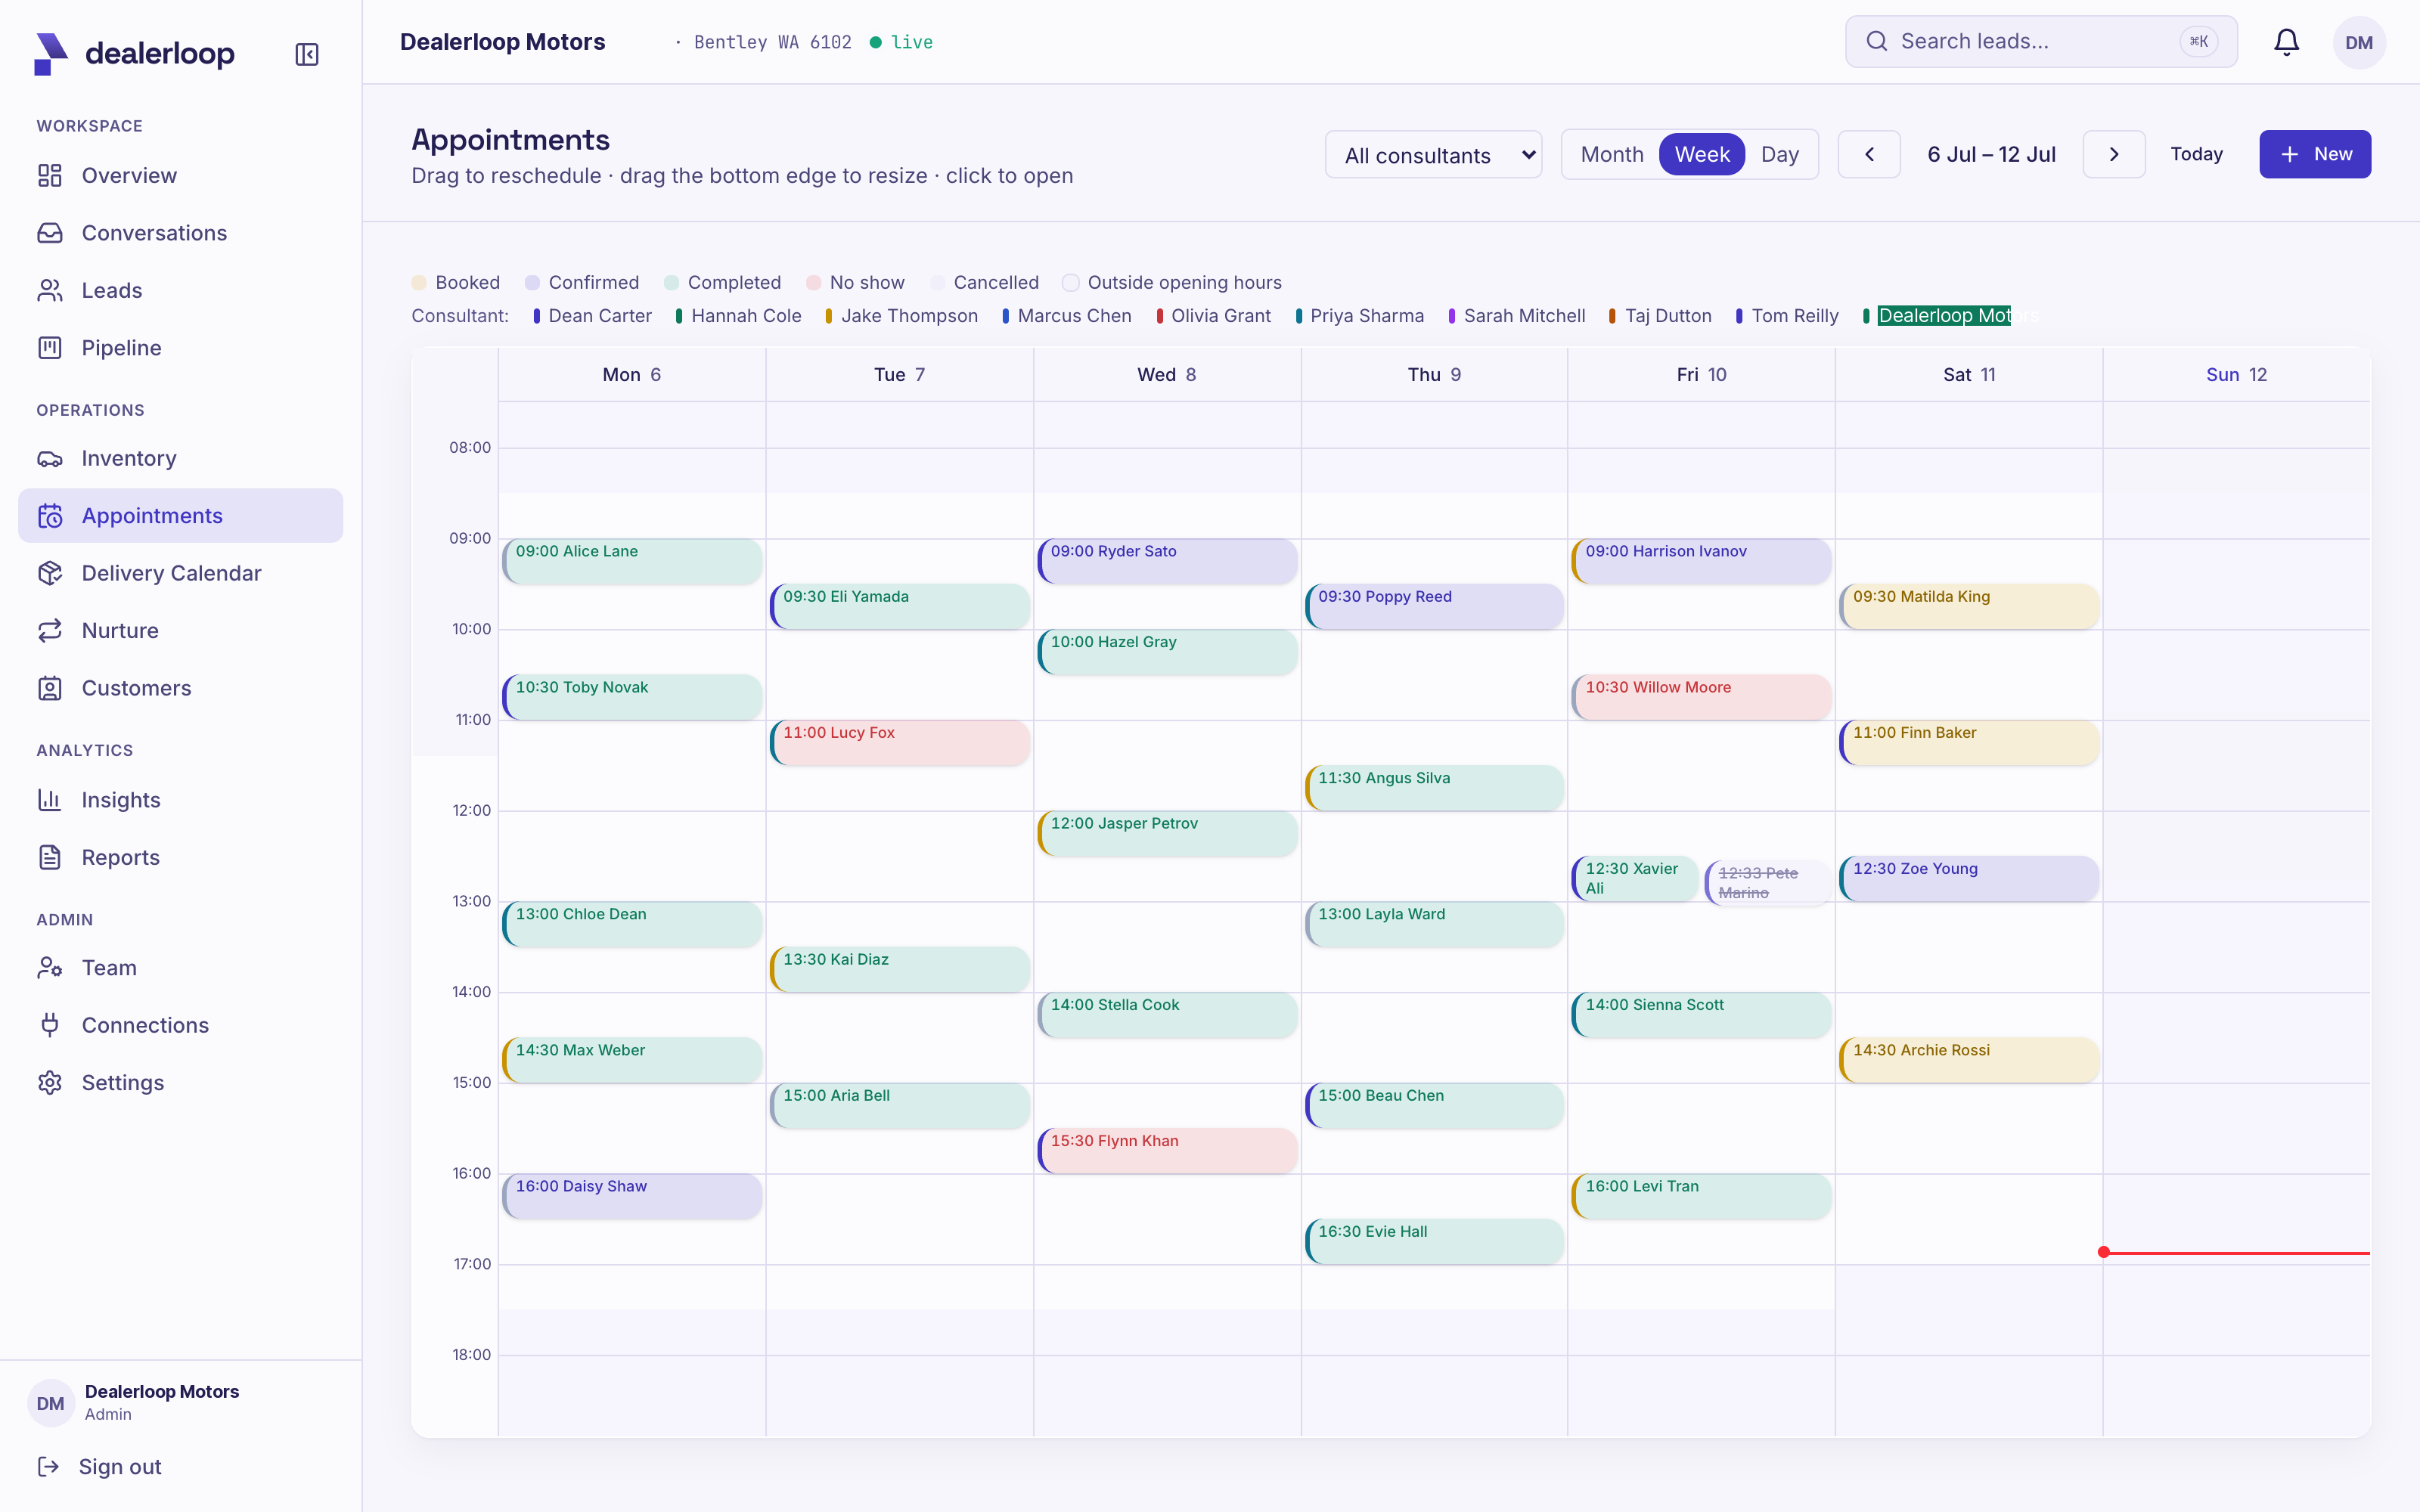Viewport: 2420px width, 1512px height.
Task: Open the 09:00 Alice Lane appointment
Action: (632, 561)
